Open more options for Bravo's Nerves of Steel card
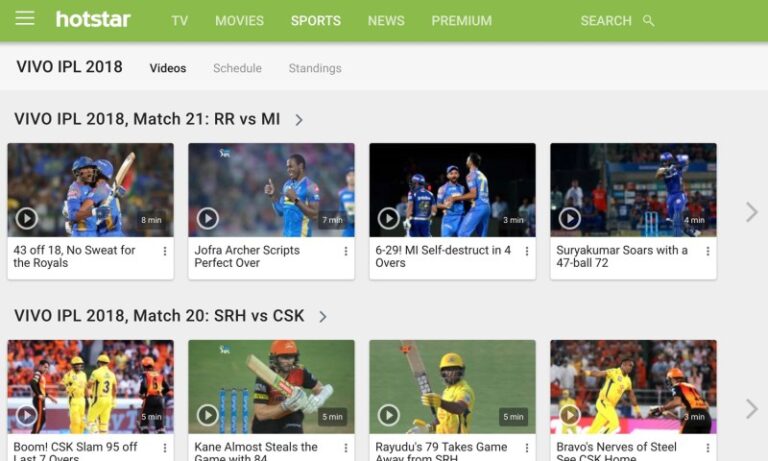The image size is (768, 461). pos(708,448)
